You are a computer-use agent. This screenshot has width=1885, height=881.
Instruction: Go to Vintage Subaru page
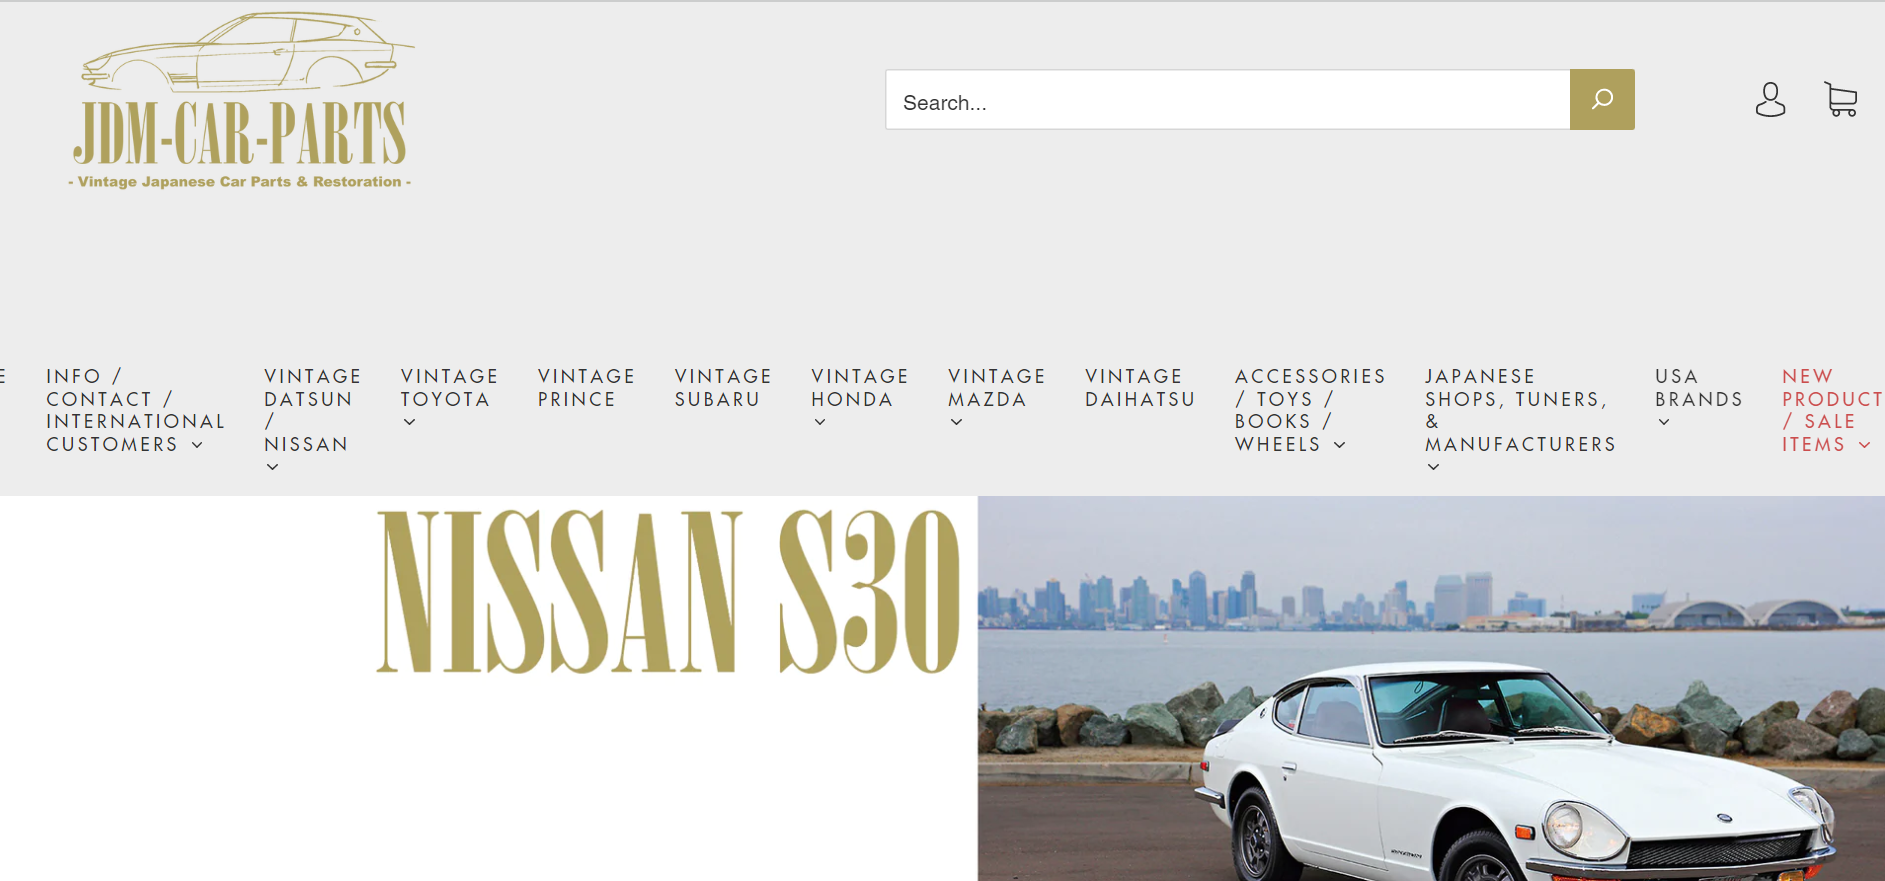click(x=723, y=388)
